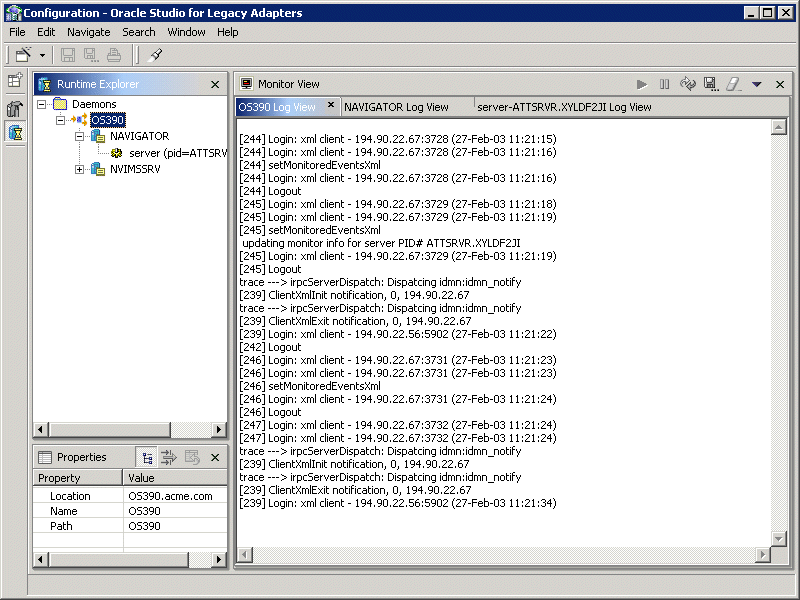Viewport: 800px width, 600px height.
Task: Select the Design perspective sidebar icon
Action: tap(15, 108)
